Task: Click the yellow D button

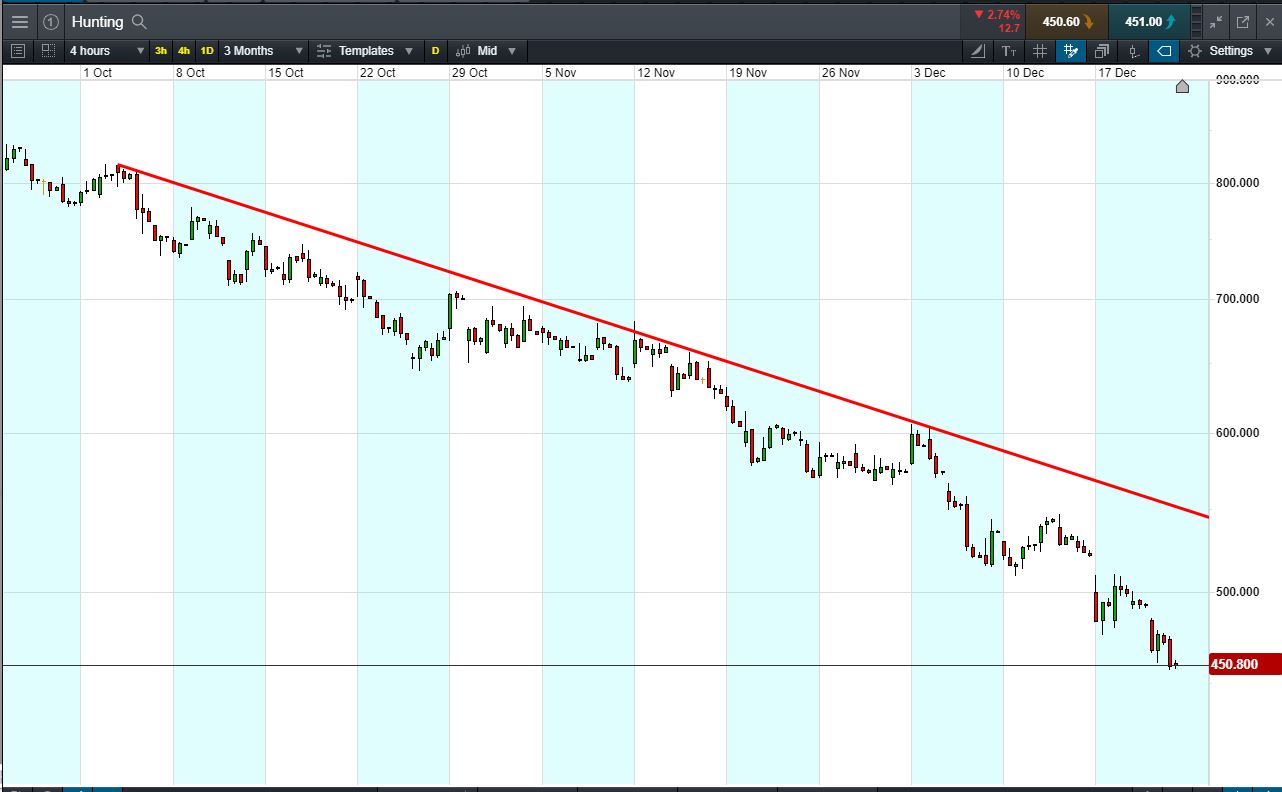Action: coord(435,51)
